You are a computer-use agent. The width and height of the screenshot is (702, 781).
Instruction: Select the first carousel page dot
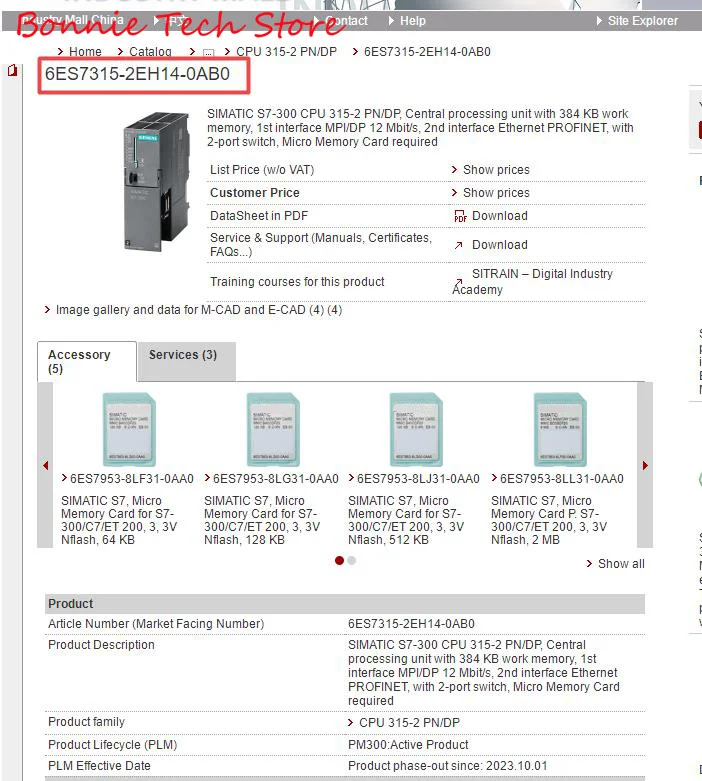[x=339, y=560]
